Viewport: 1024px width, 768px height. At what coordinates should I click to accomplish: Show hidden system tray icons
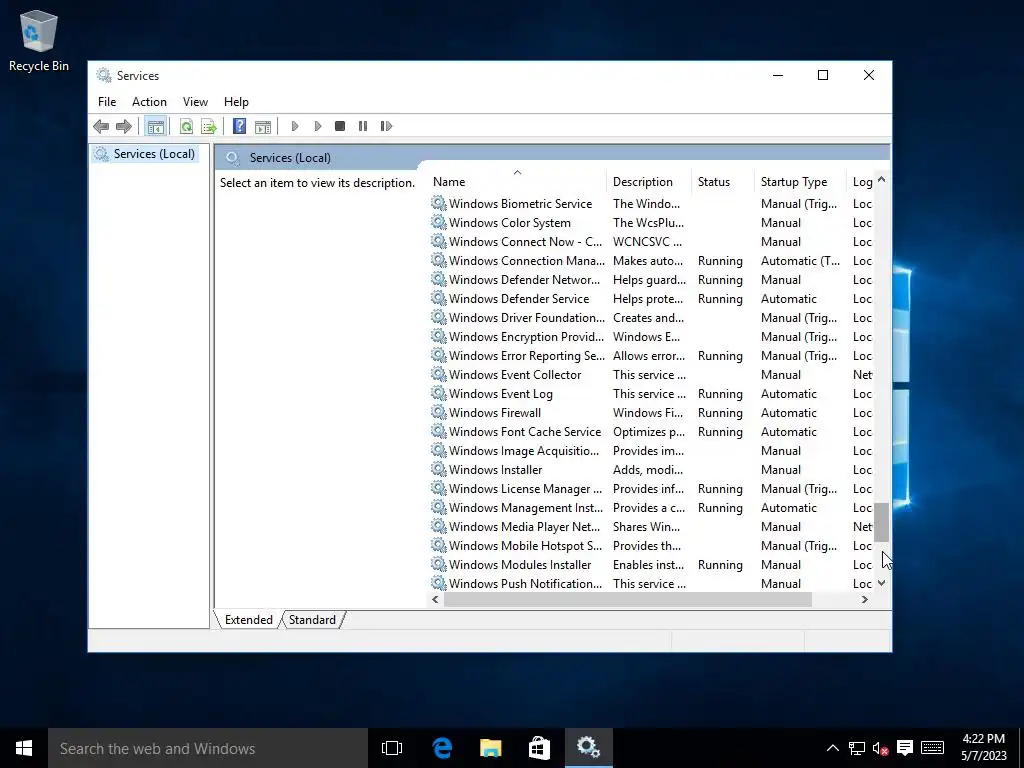point(833,748)
